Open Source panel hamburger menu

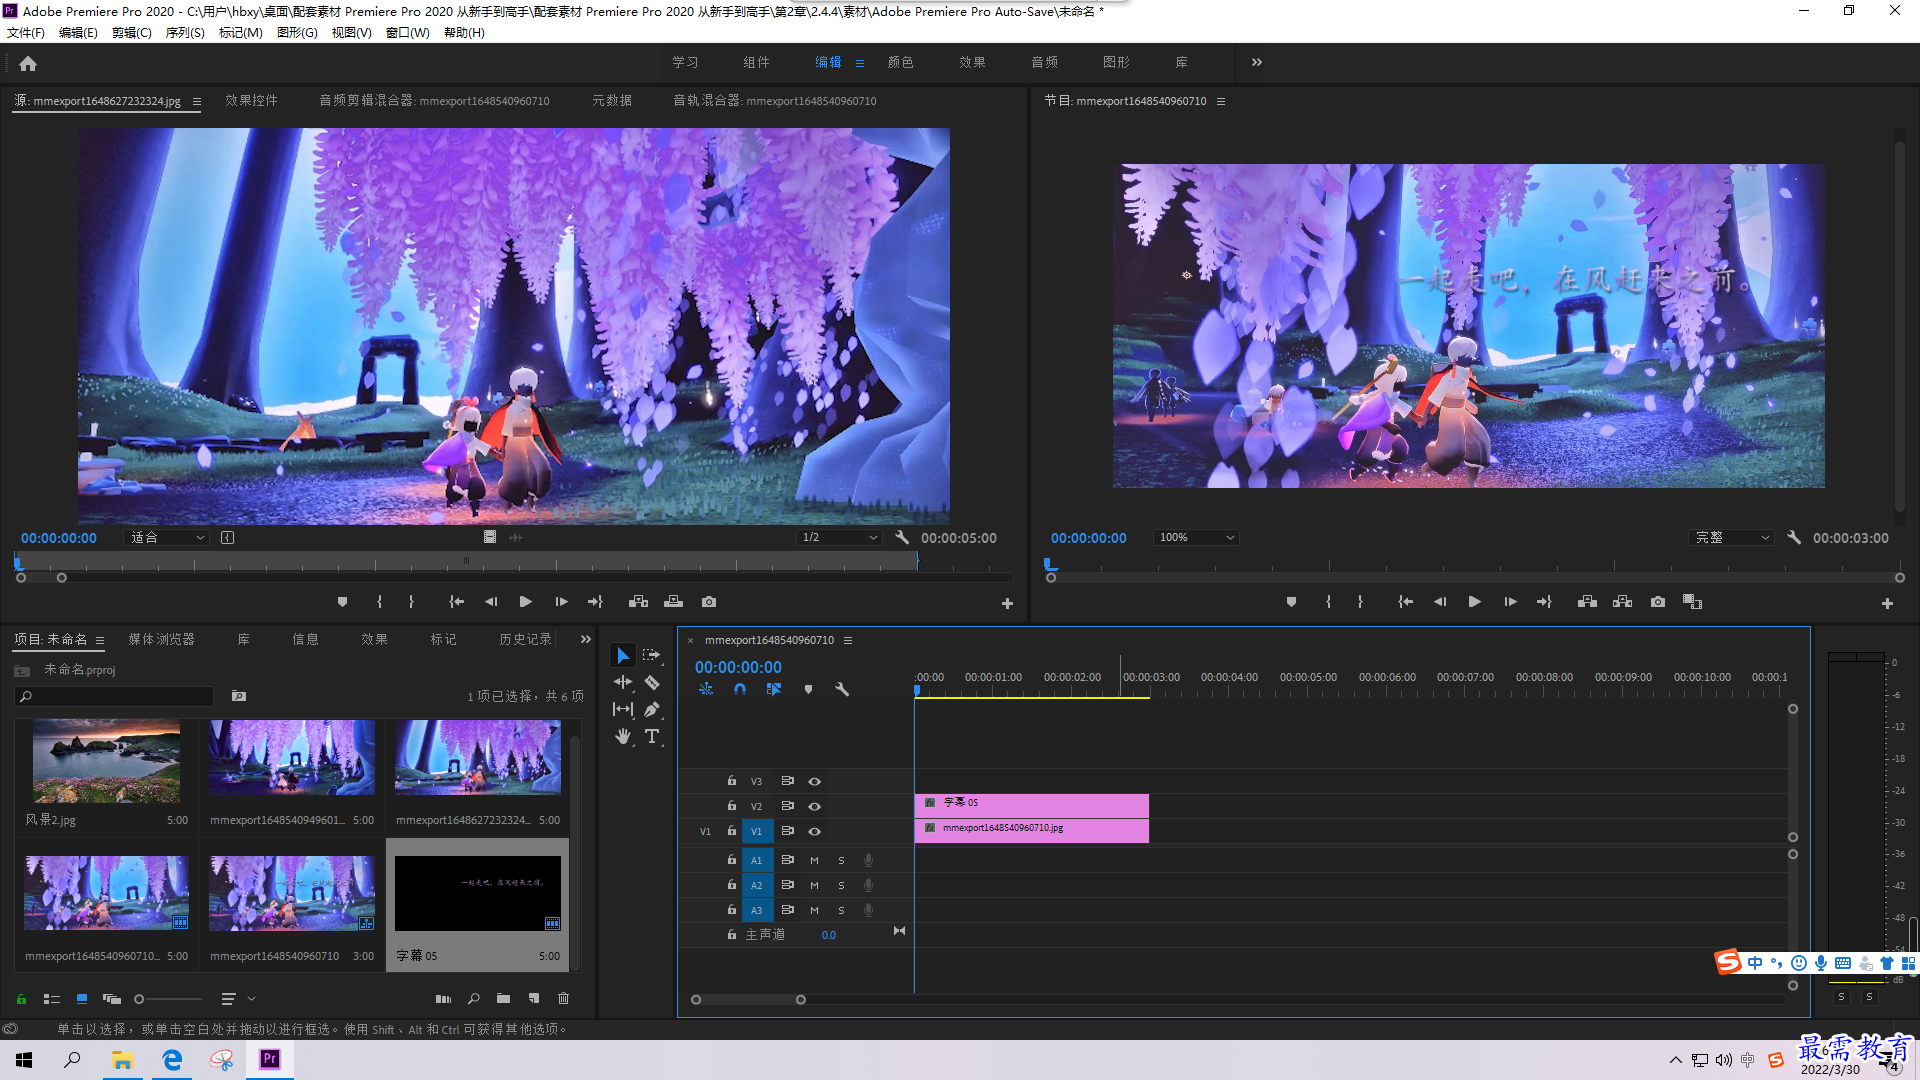point(197,101)
